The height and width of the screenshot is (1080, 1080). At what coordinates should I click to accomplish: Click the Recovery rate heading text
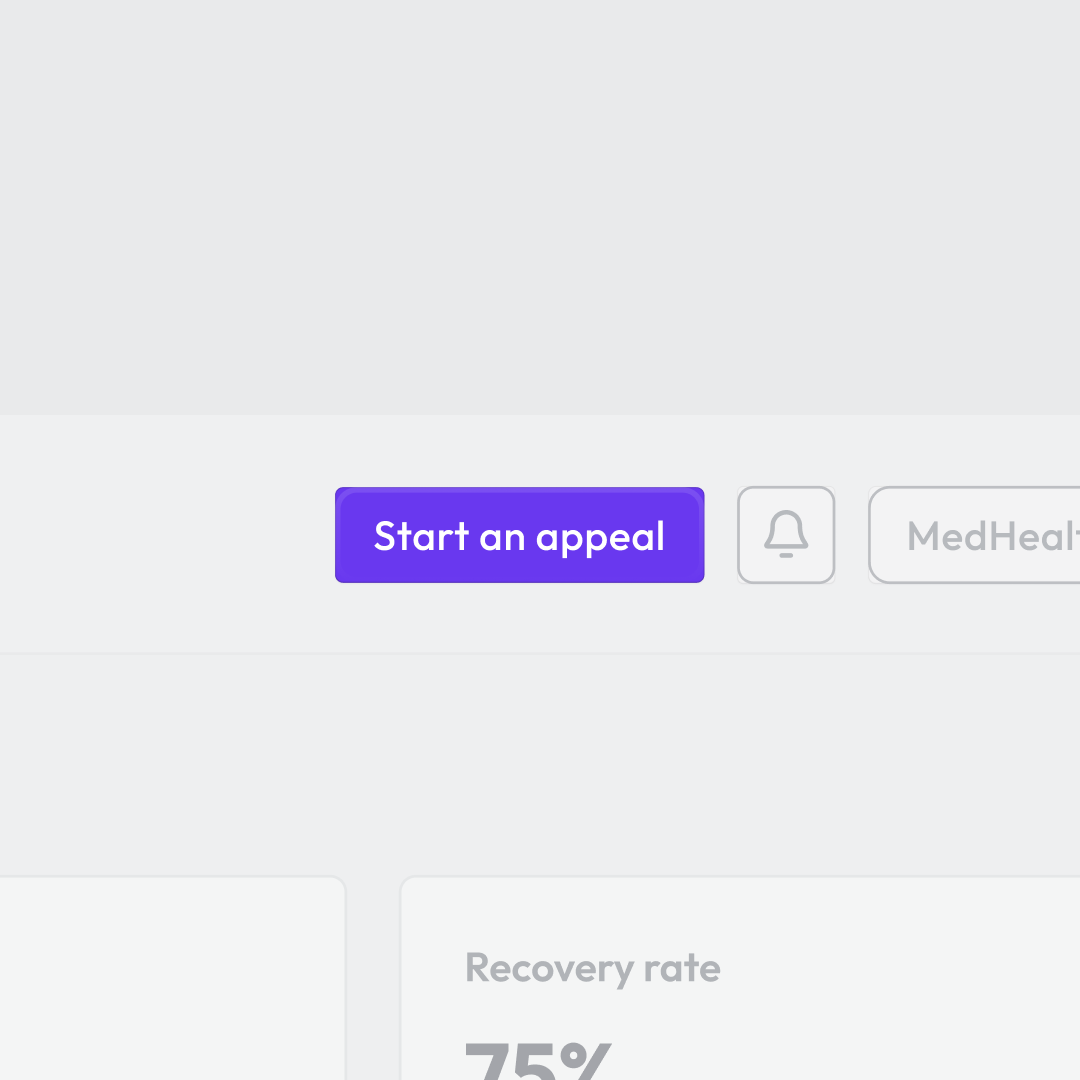click(593, 968)
